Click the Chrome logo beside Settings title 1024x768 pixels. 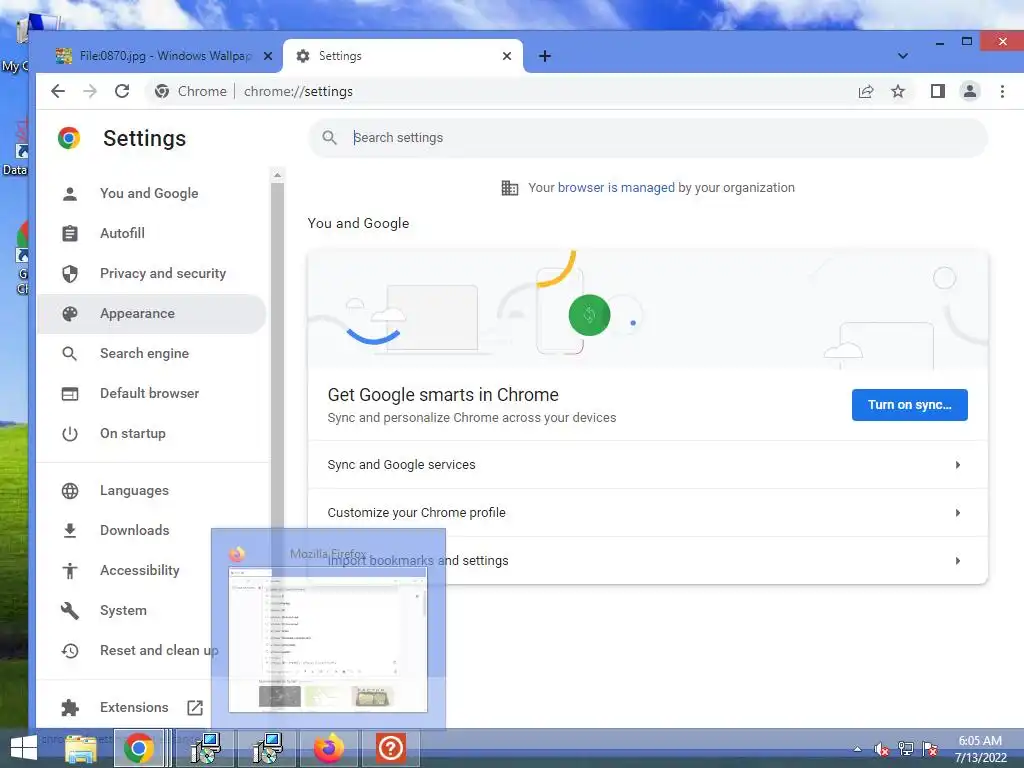click(69, 138)
